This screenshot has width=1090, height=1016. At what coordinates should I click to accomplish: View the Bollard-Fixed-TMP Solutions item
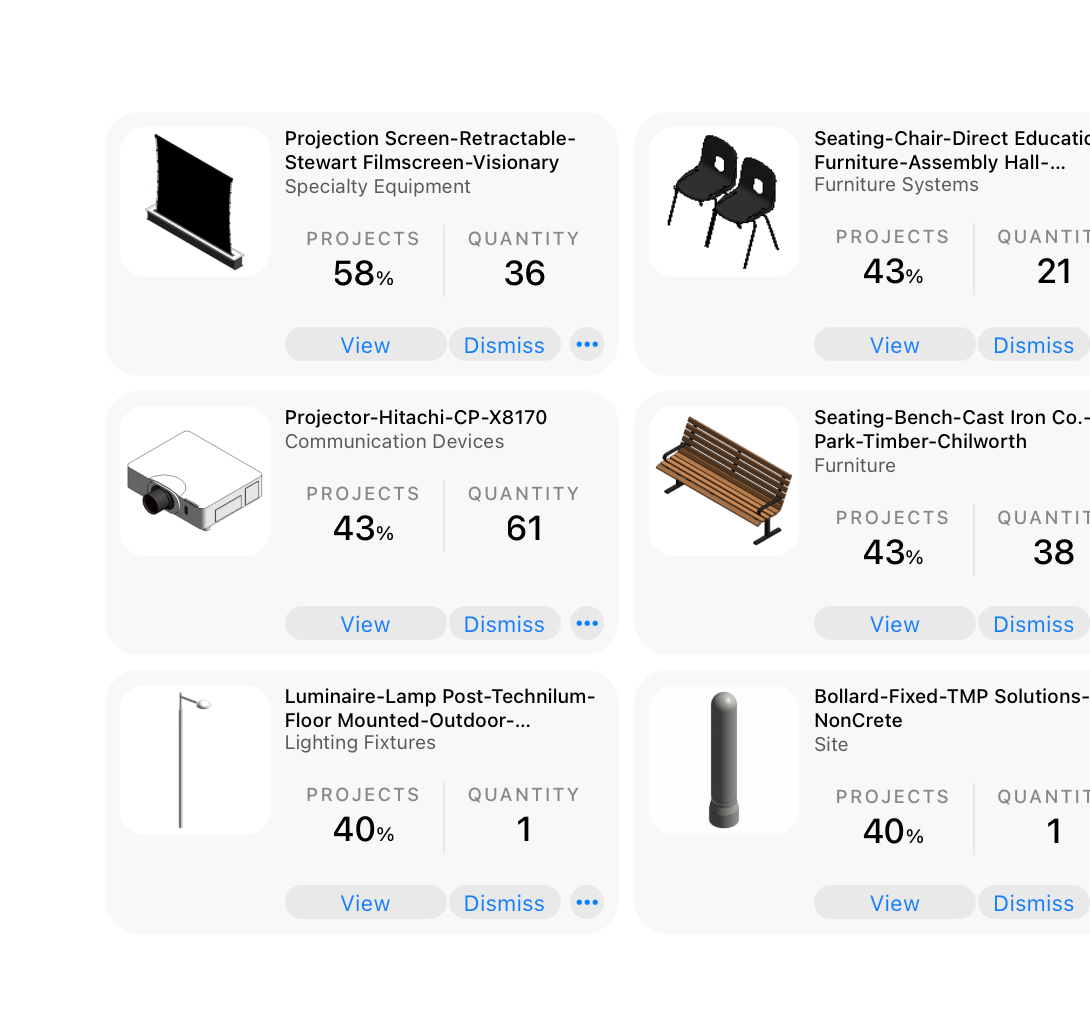(895, 902)
